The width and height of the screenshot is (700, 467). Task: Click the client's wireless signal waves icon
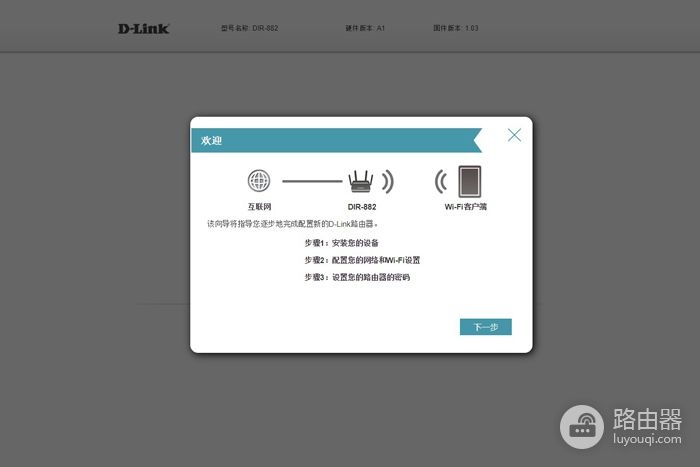pos(441,181)
